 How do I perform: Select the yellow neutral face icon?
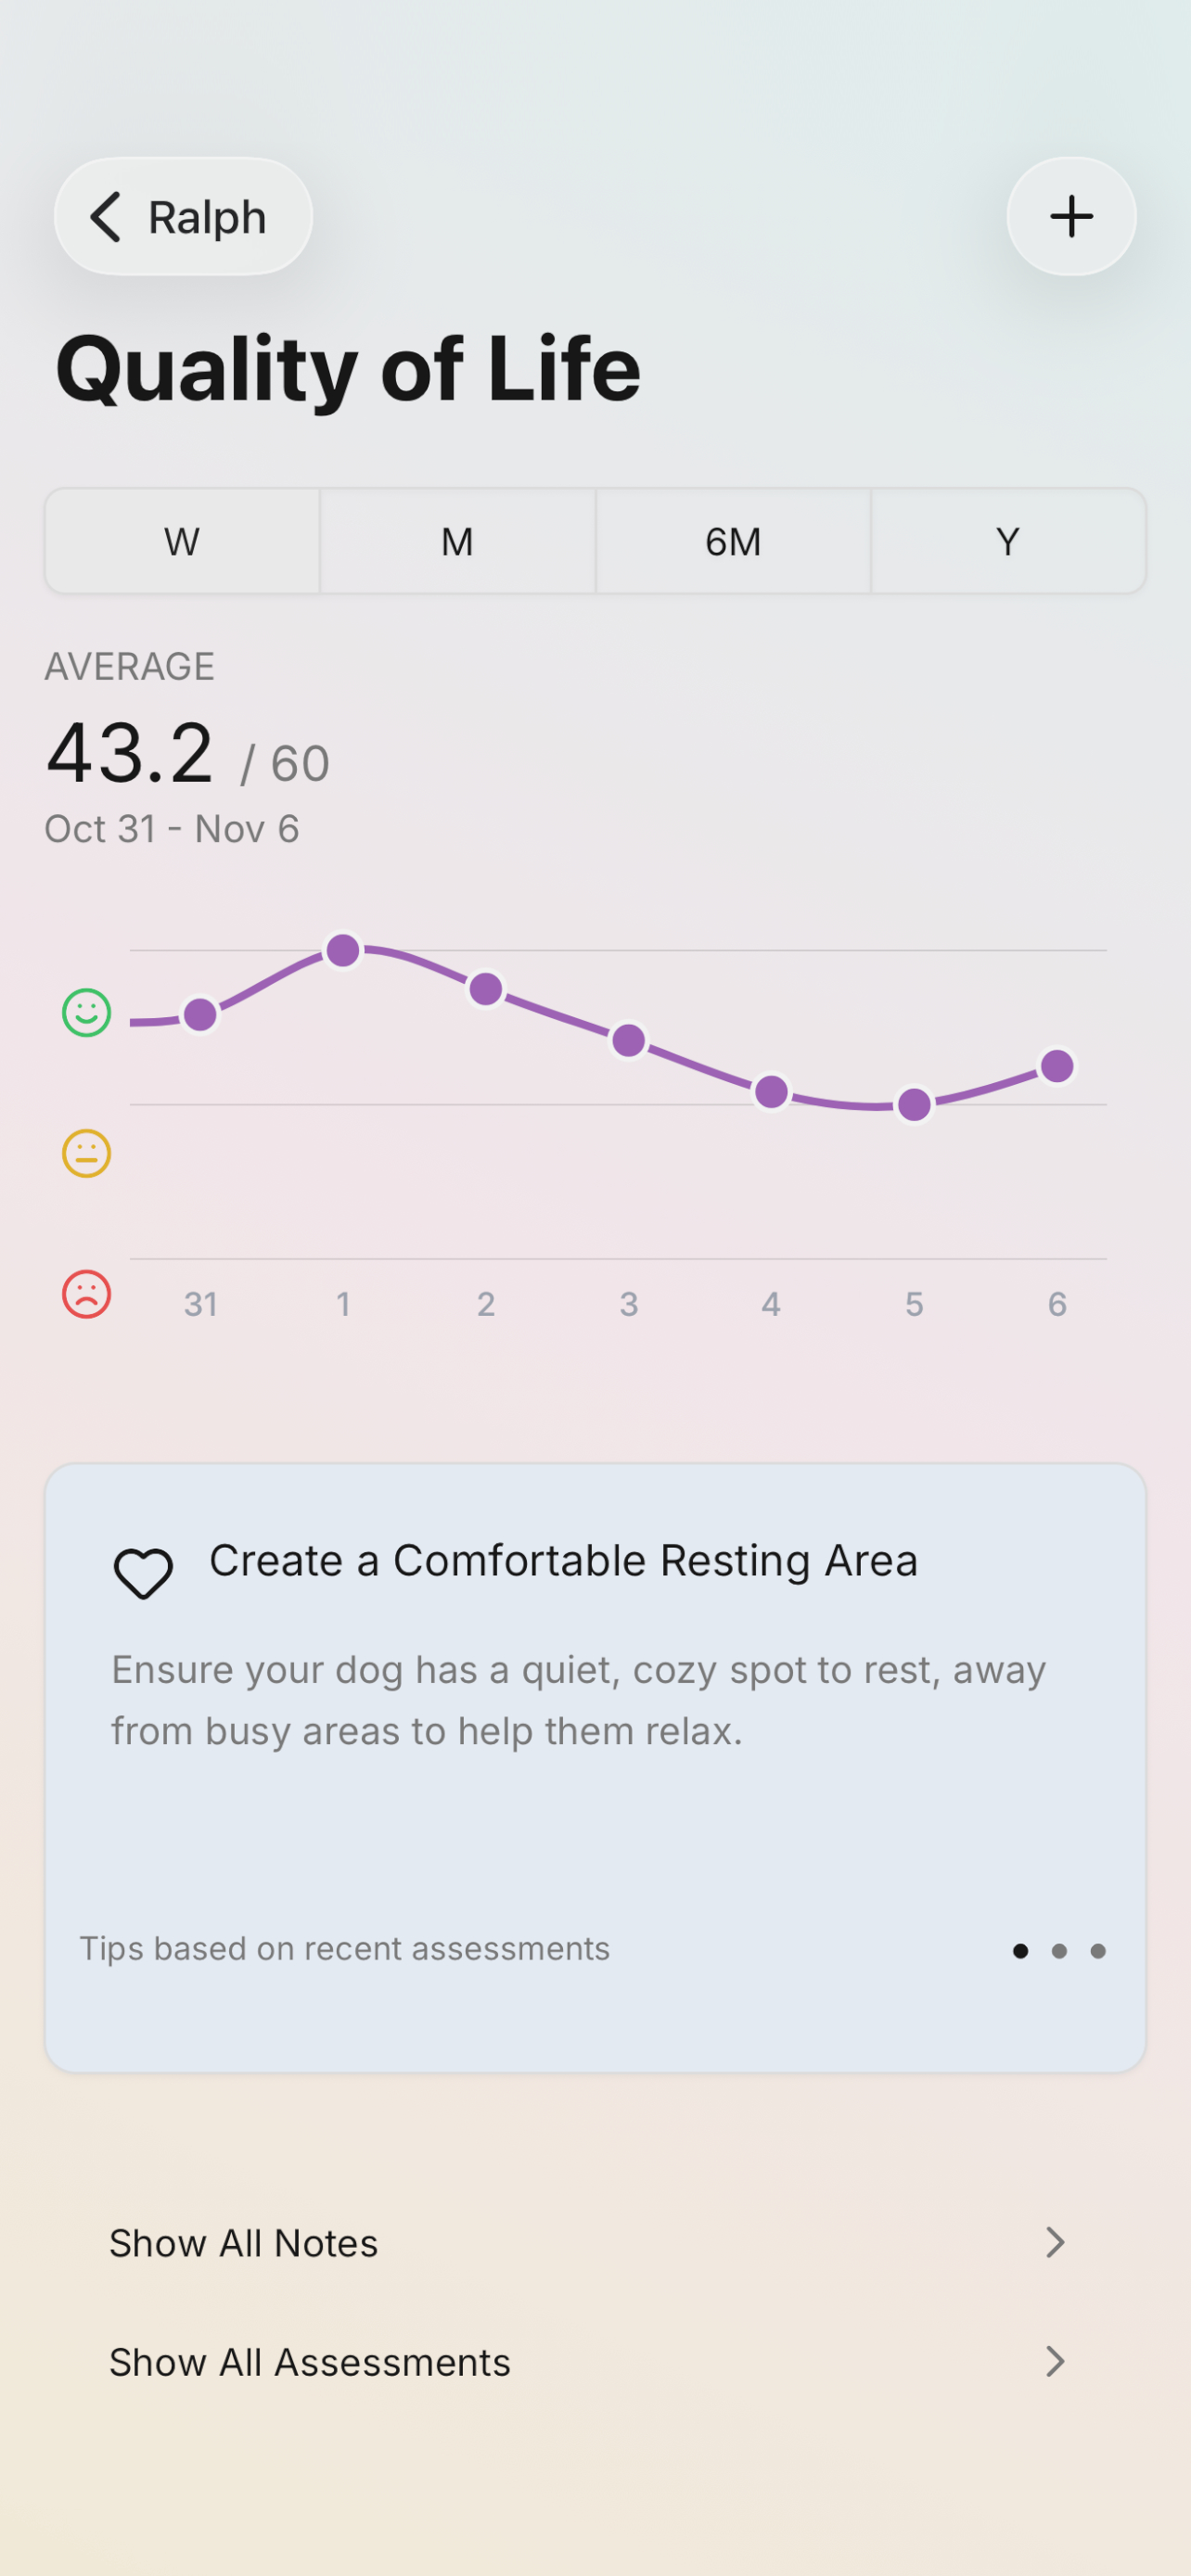click(x=85, y=1152)
